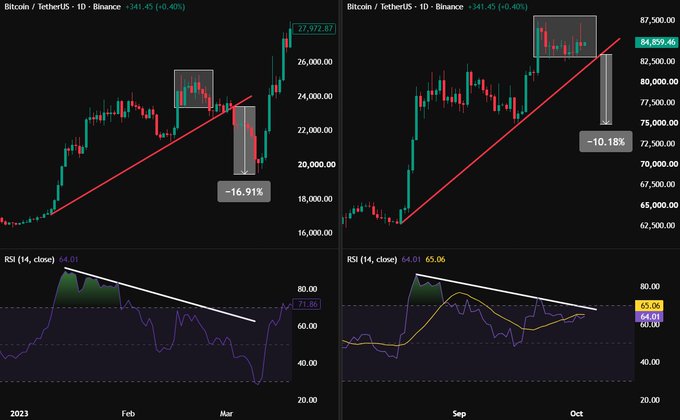Click the 77,500.00 price axis label

point(657,102)
